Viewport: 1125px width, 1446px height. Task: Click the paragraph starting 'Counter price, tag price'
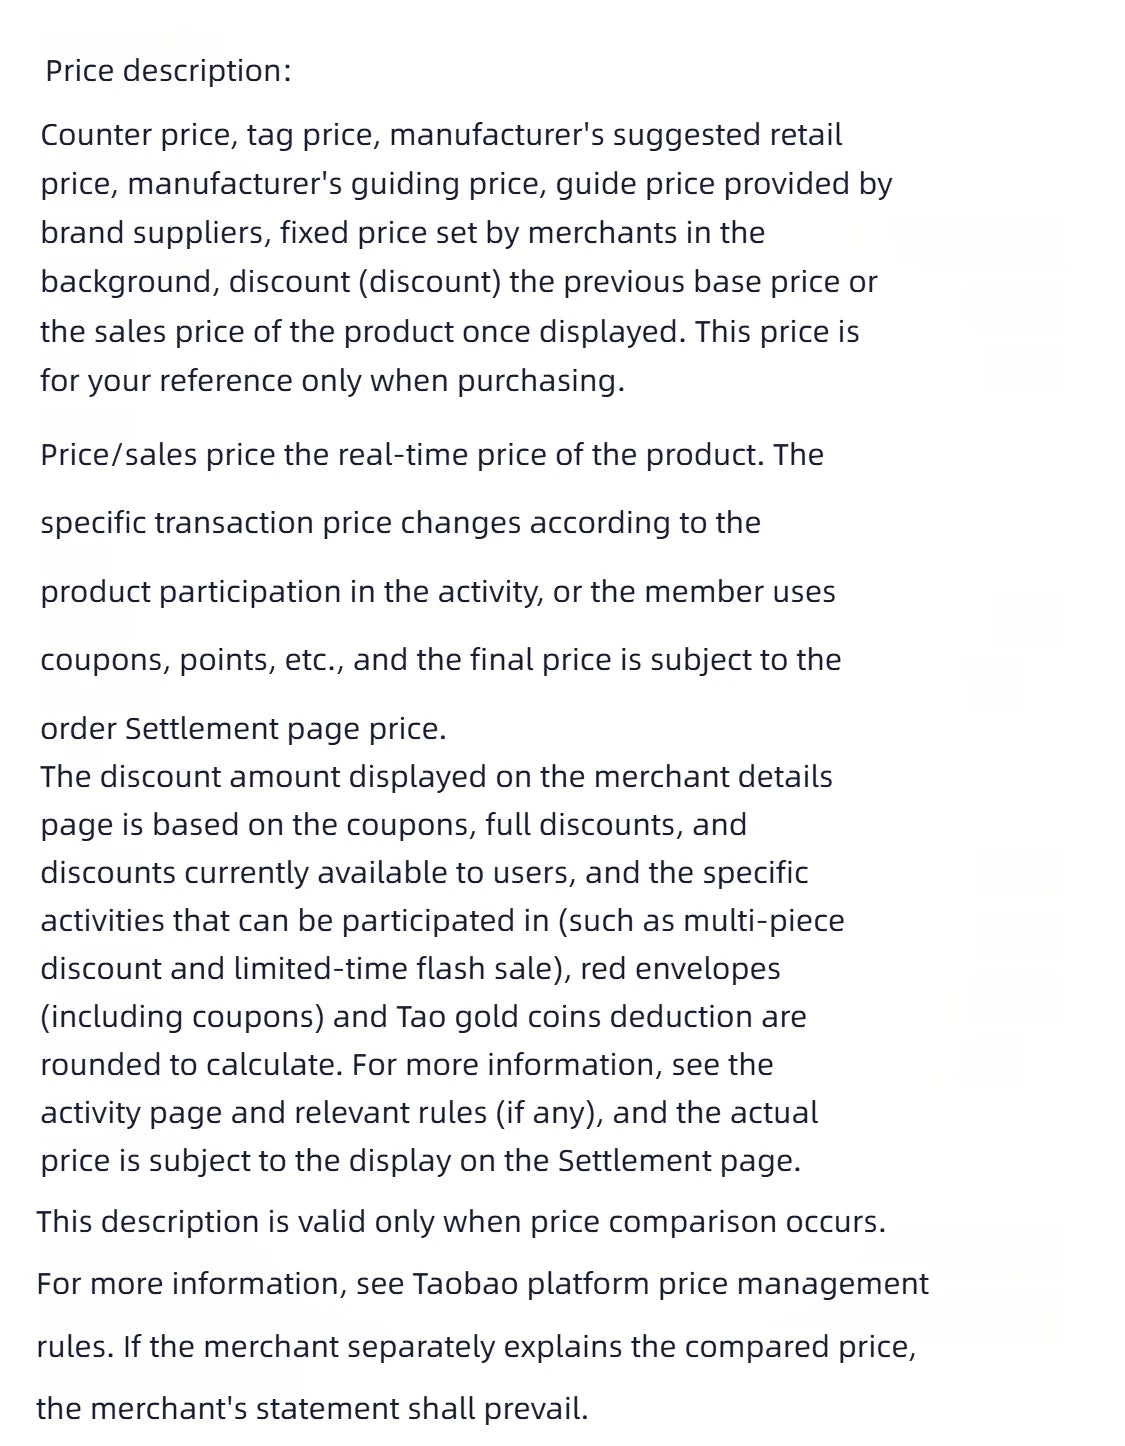[466, 257]
